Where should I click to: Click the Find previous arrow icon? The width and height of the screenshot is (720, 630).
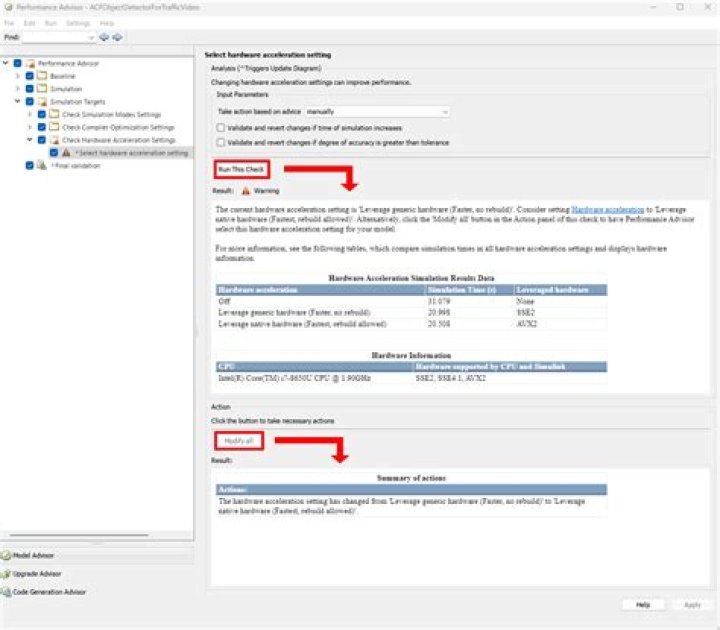point(104,37)
